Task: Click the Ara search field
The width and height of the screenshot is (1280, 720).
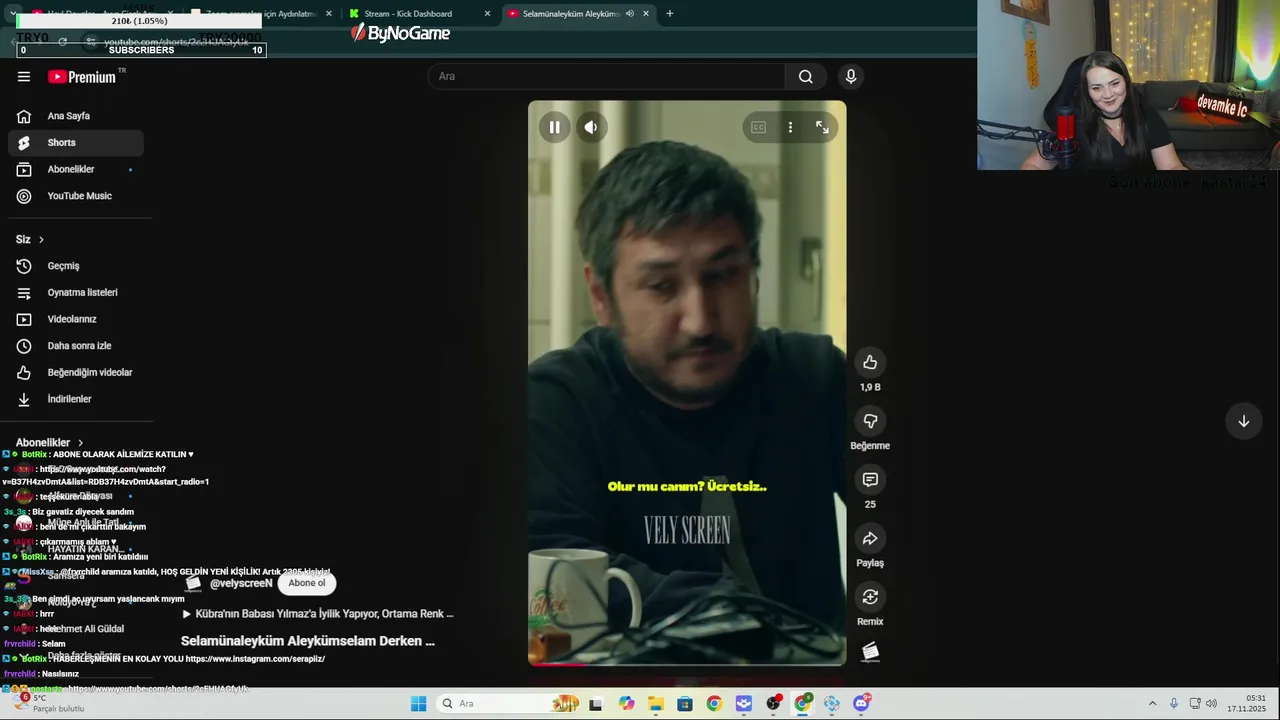Action: (607, 77)
